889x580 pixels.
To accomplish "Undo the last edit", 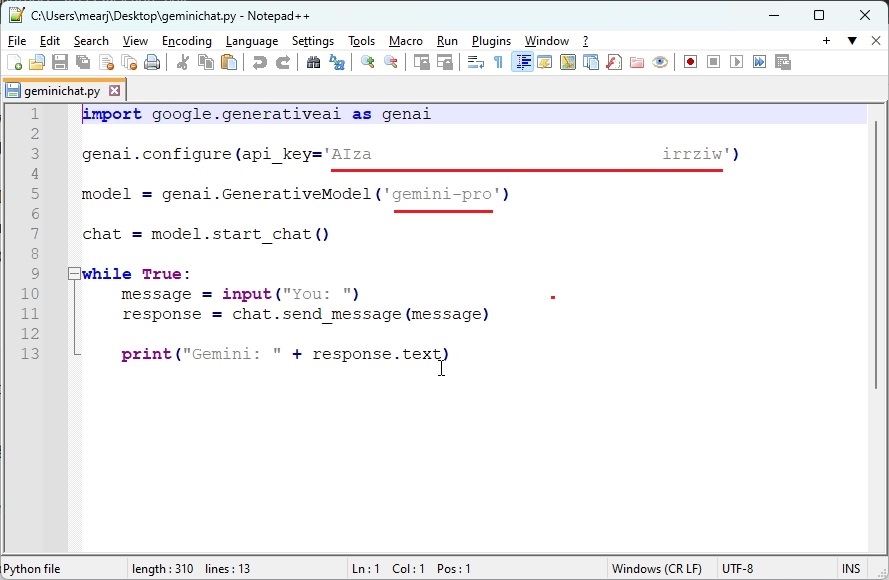I will pyautogui.click(x=258, y=61).
